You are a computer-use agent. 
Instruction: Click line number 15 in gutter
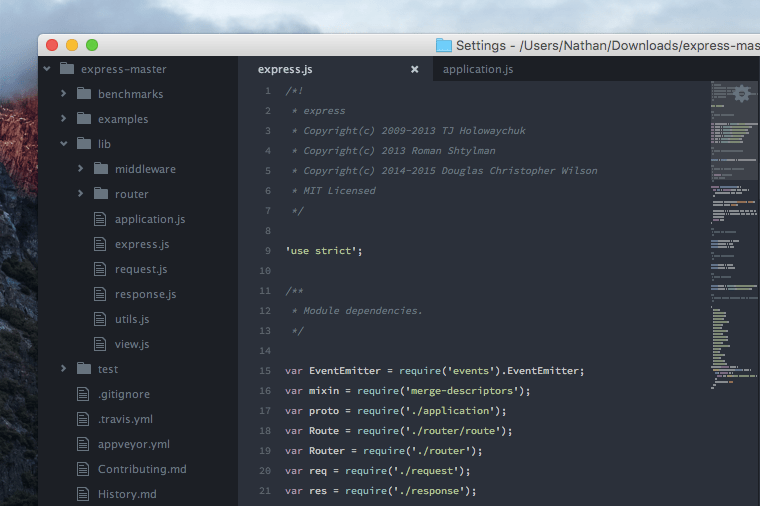pos(265,371)
